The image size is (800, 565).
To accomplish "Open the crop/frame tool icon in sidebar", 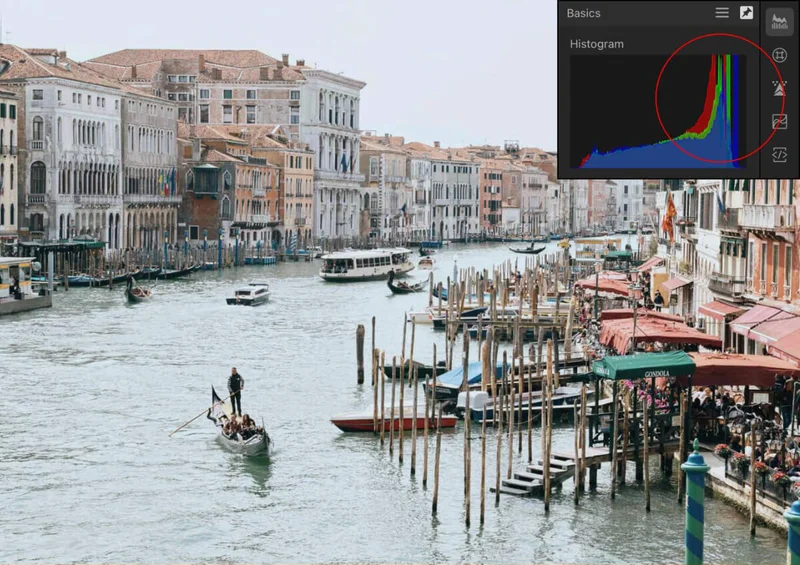I will [x=779, y=55].
